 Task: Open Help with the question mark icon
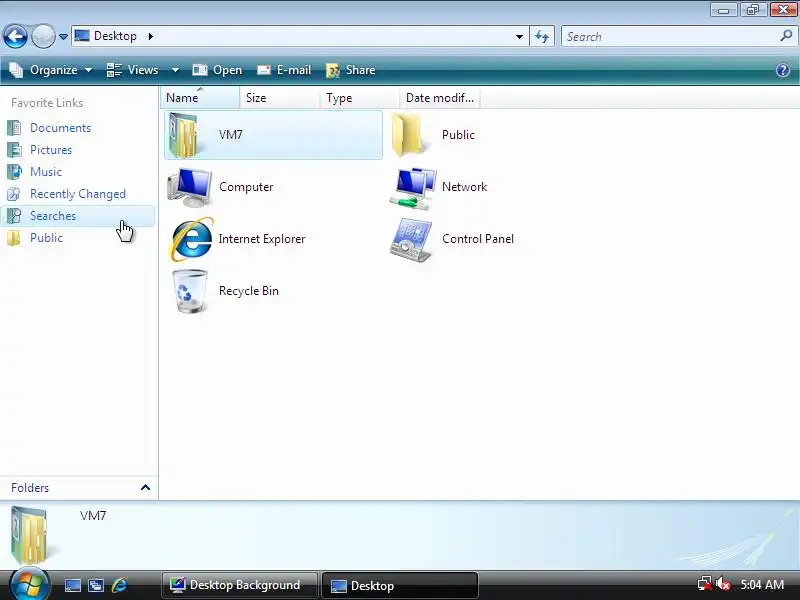coord(783,70)
